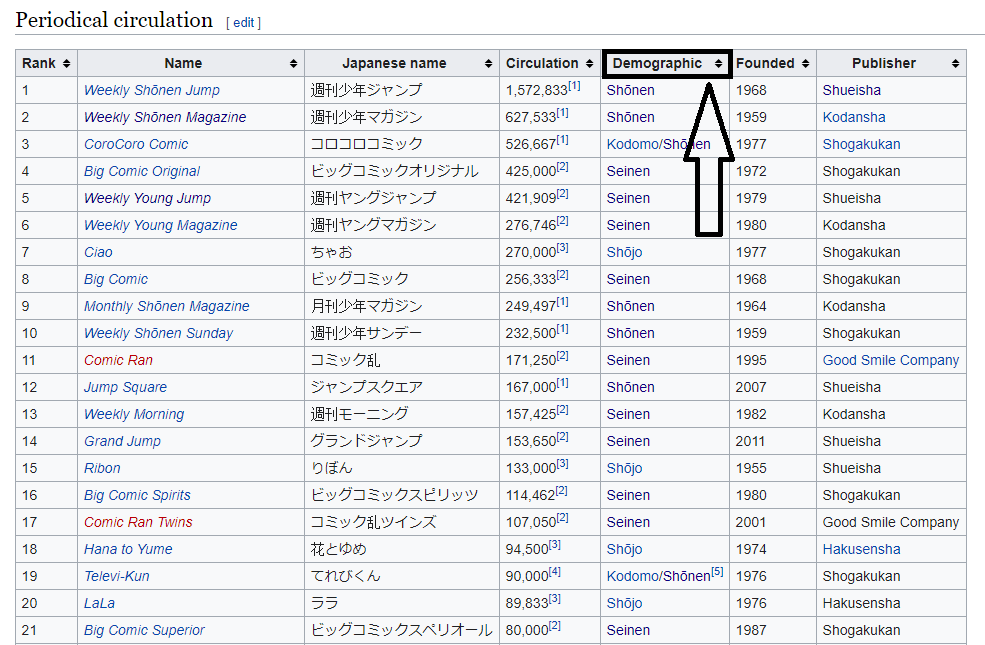The image size is (985, 645).
Task: Follow the CoroCoro Comic link
Action: pyautogui.click(x=135, y=144)
